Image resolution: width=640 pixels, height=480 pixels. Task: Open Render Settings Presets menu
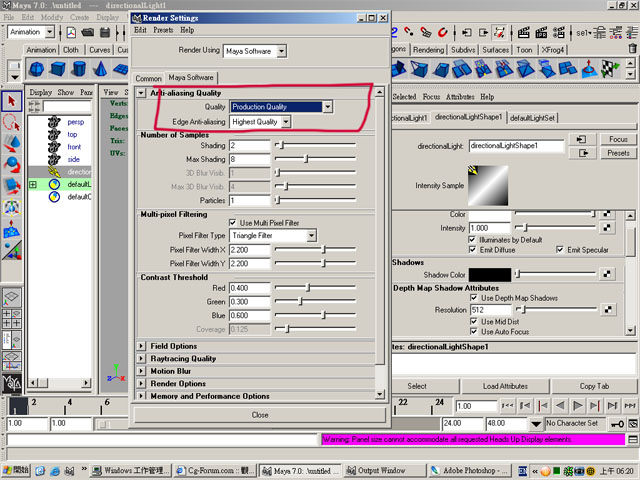163,30
